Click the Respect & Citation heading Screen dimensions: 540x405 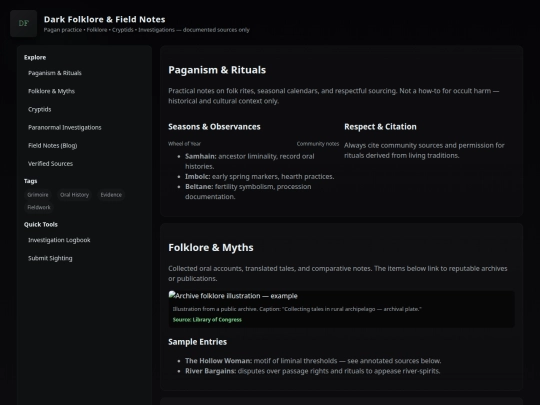click(380, 127)
